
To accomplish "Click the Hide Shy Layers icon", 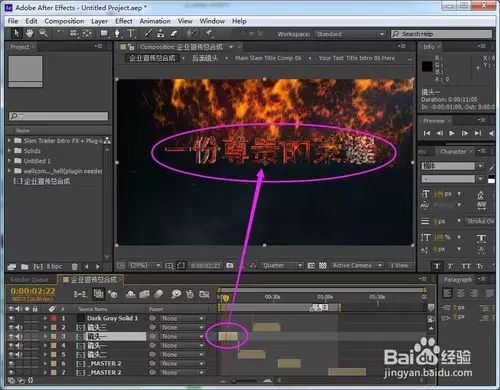I will [130, 294].
